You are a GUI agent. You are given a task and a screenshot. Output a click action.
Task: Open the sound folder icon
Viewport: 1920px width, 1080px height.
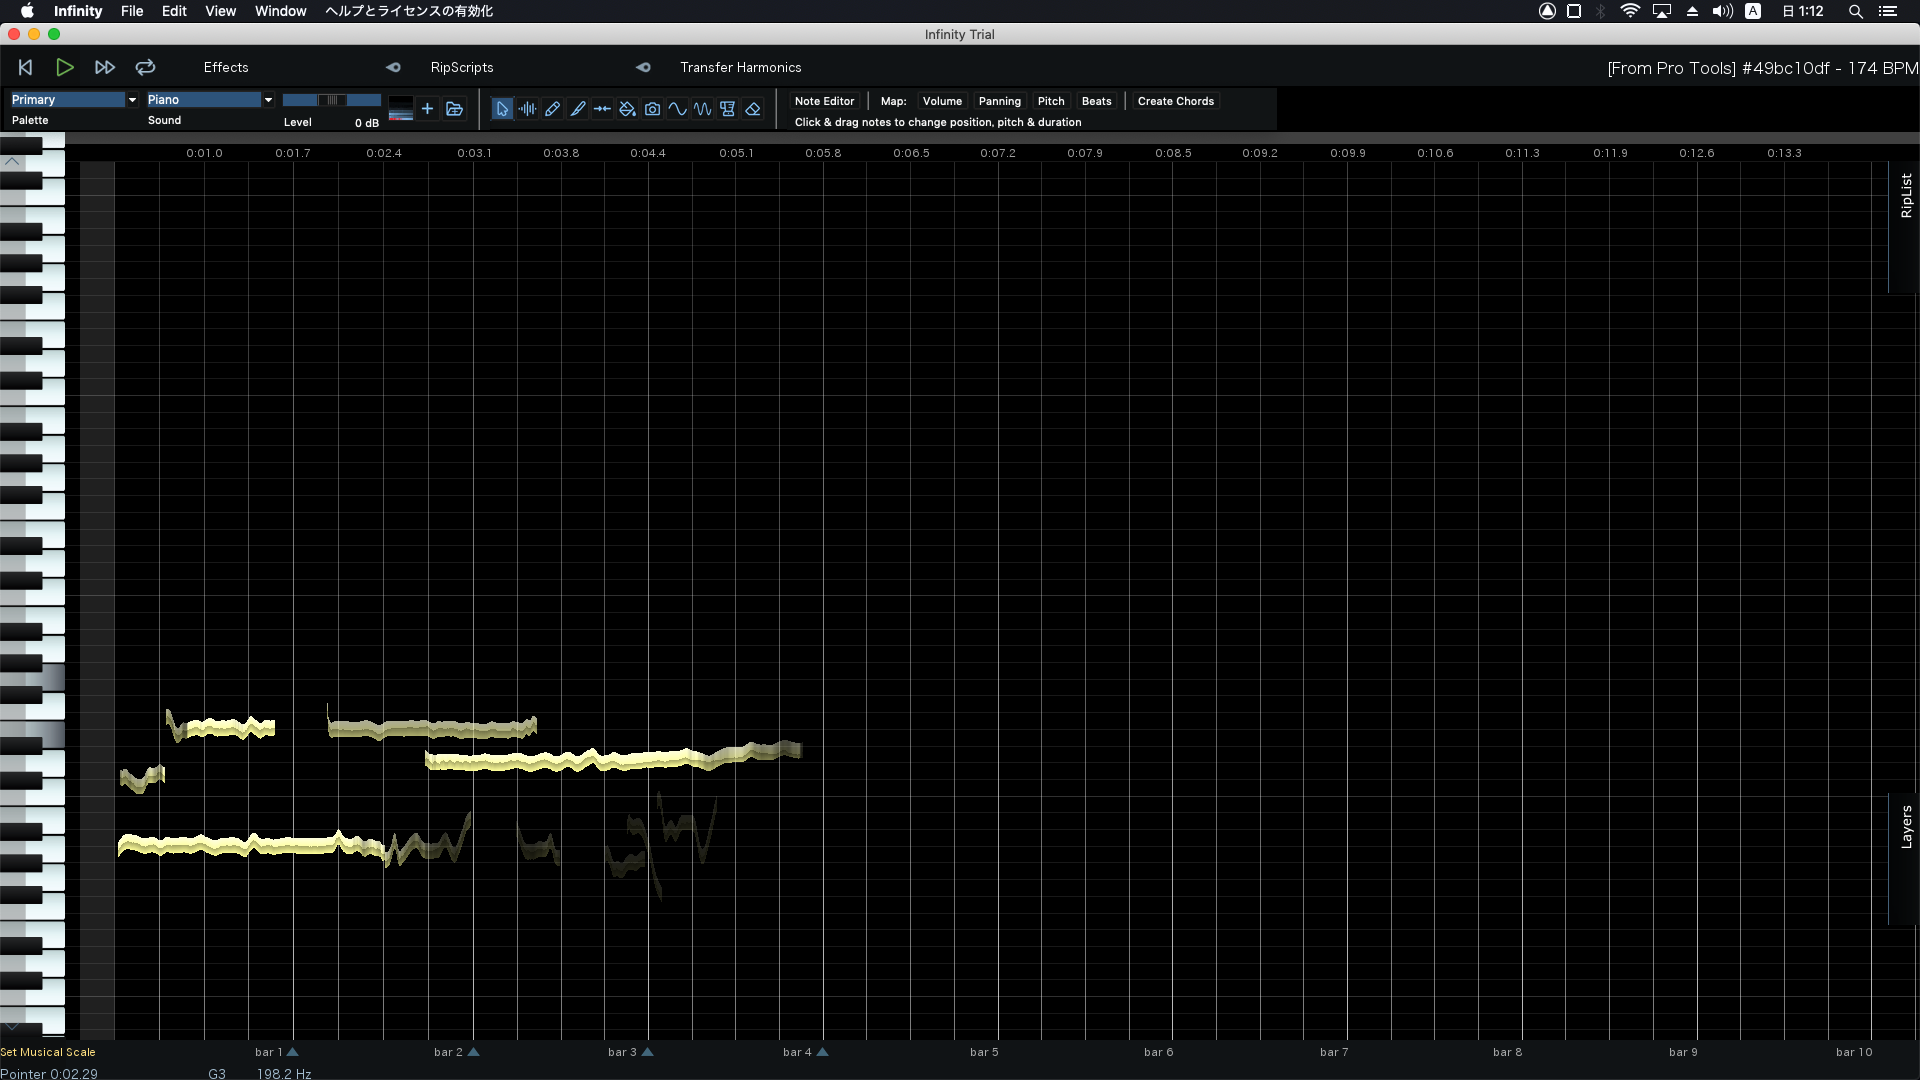tap(454, 109)
